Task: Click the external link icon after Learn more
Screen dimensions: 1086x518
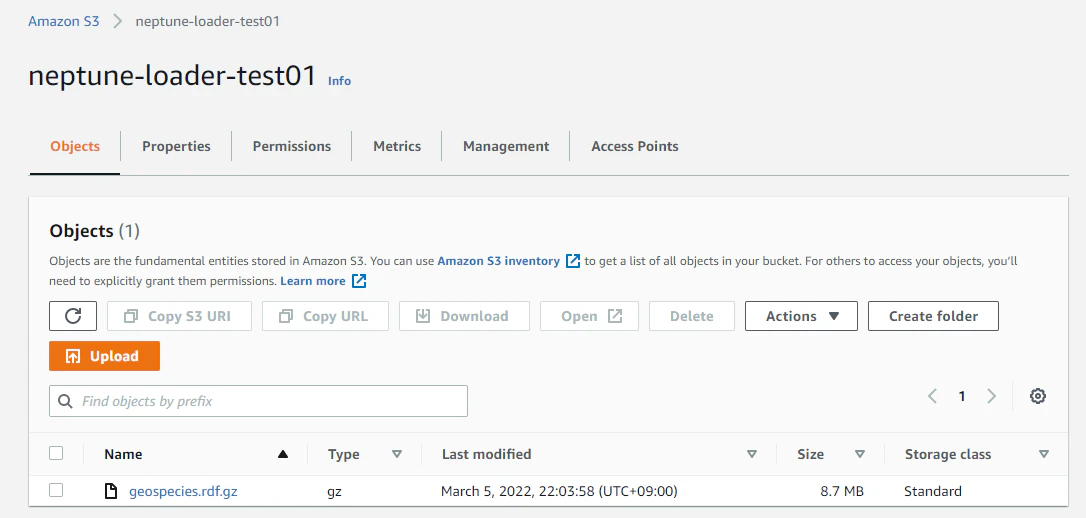Action: pyautogui.click(x=359, y=281)
